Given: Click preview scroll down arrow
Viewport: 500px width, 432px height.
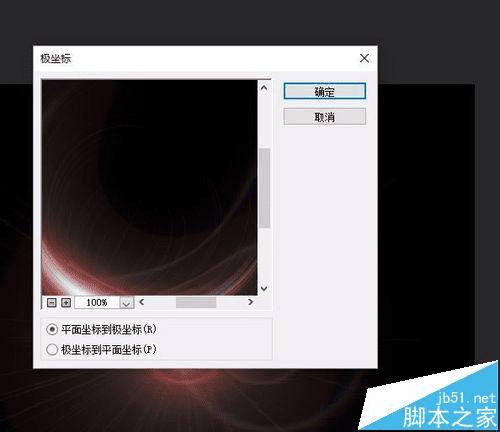Looking at the screenshot, I should point(264,288).
